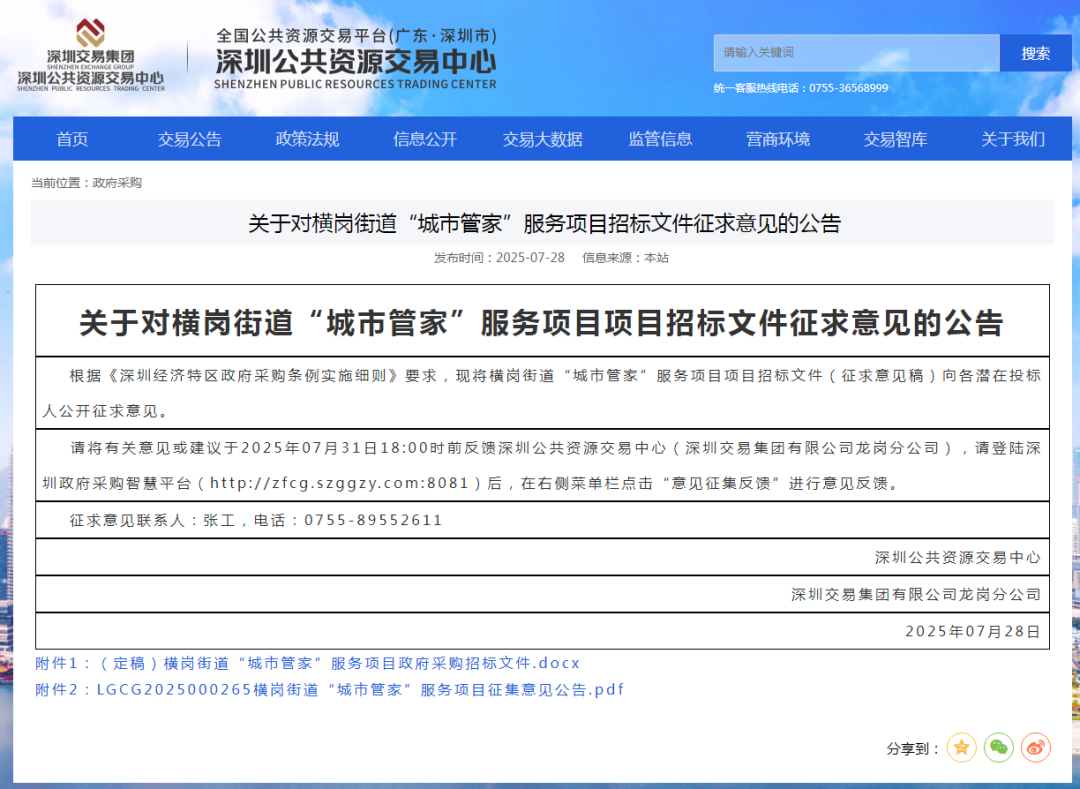Open attachment 2 LGCG2025000265 pdf file
1080x789 pixels.
(329, 689)
